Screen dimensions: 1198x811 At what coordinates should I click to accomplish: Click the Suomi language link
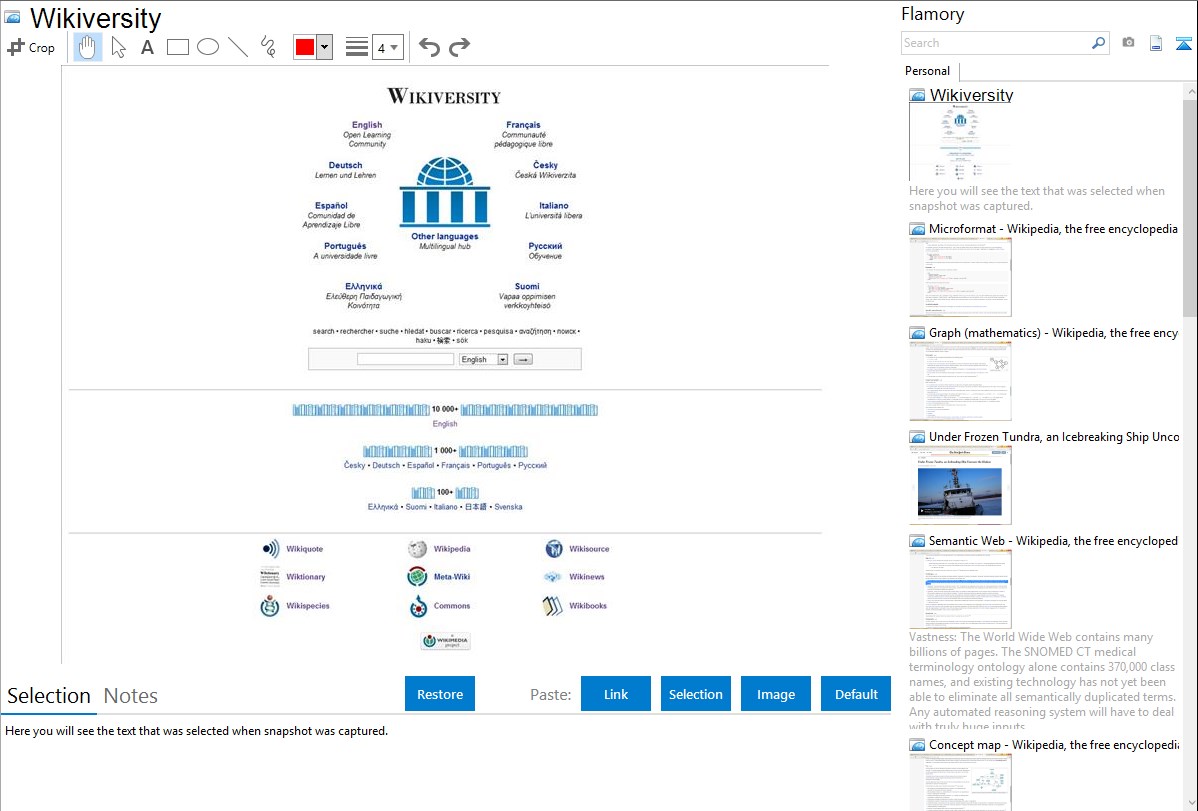[527, 287]
